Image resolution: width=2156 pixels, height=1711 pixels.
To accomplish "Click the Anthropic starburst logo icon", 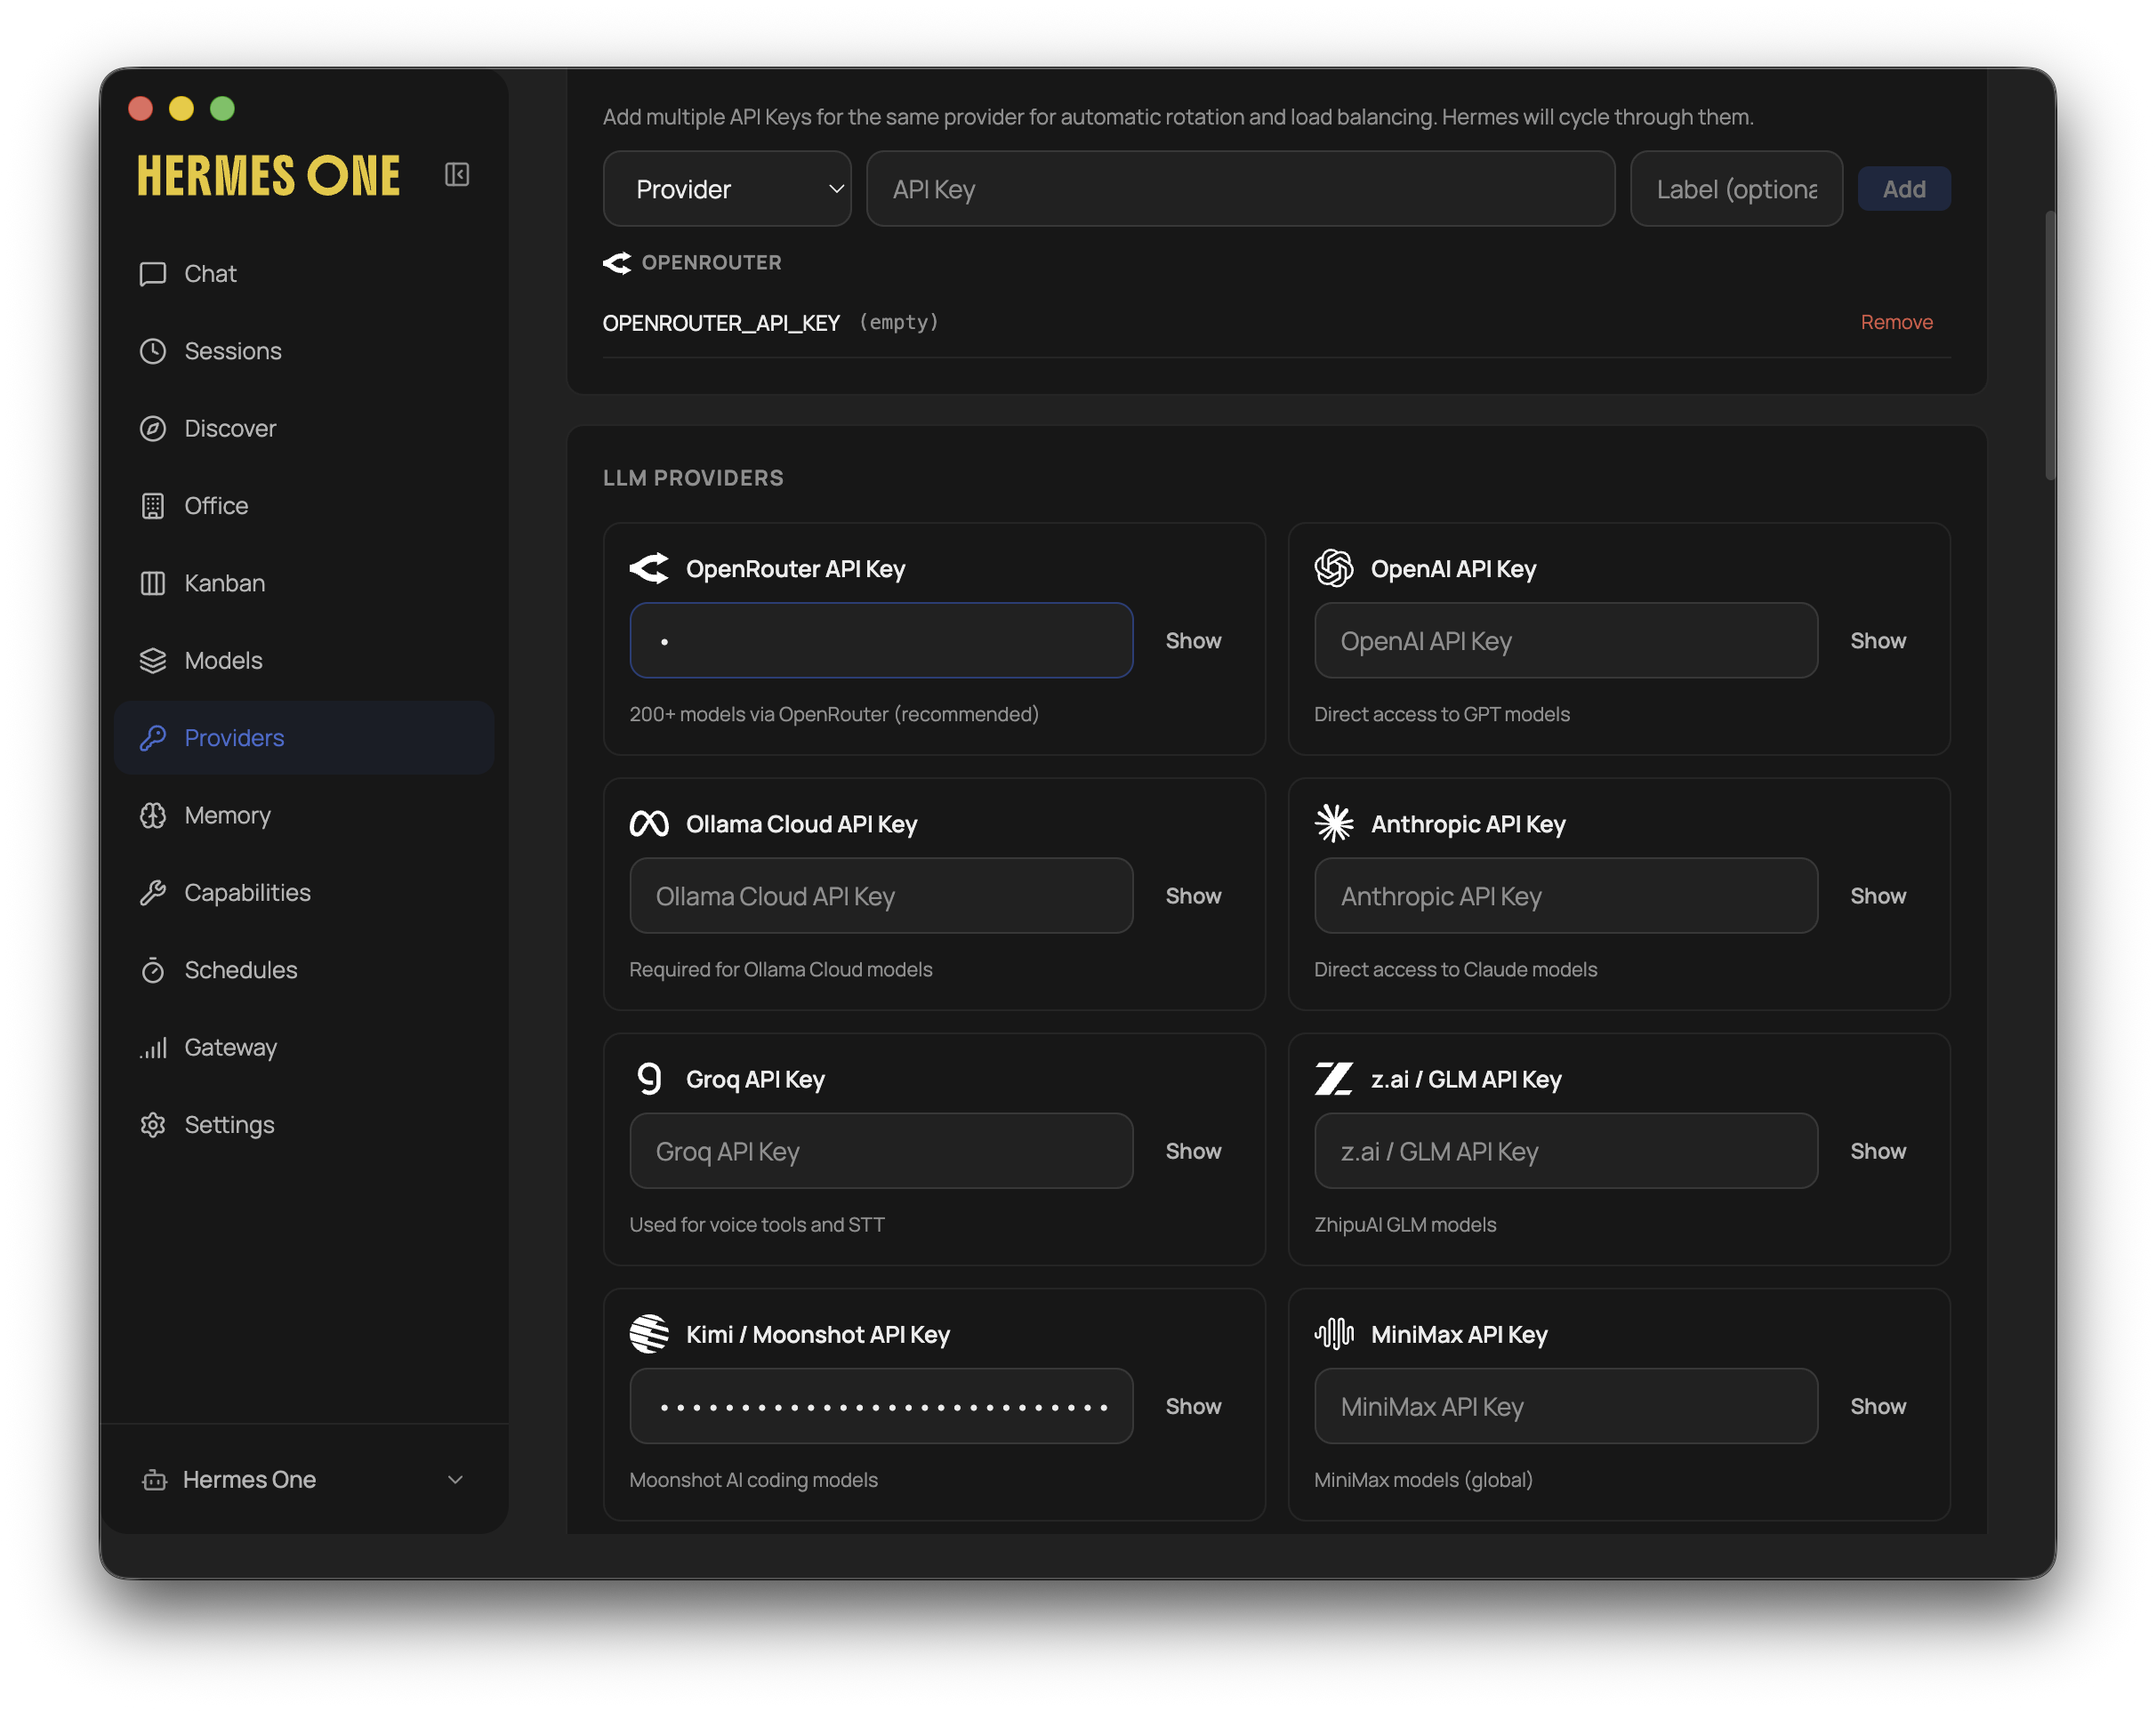I will point(1334,824).
